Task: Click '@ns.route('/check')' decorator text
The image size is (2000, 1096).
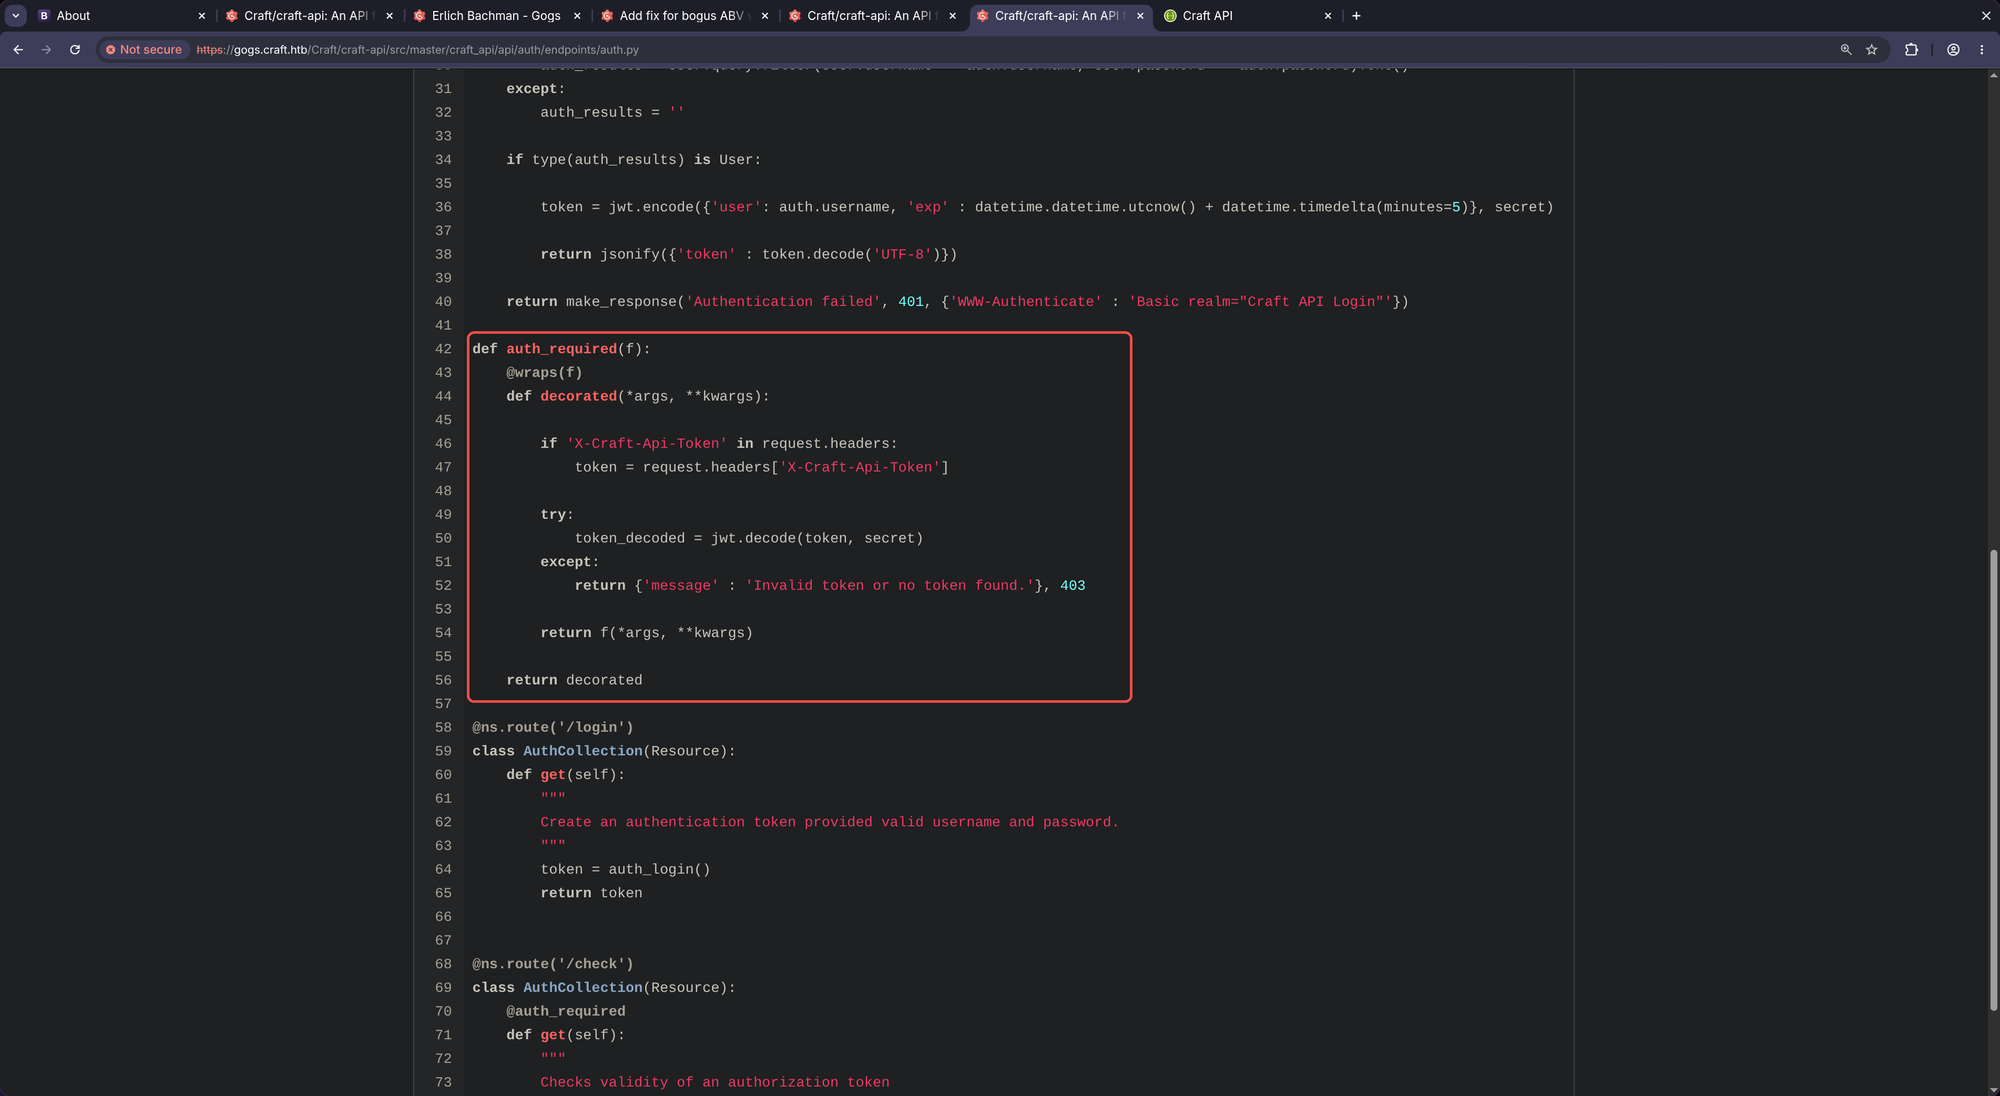Action: pyautogui.click(x=552, y=964)
